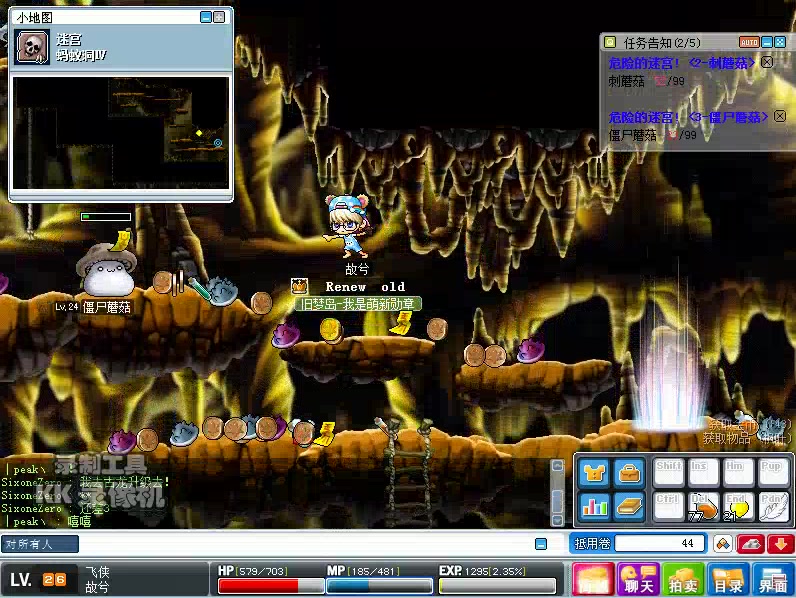Activate the Pdn quickslot feather skill
This screenshot has height=598, width=796.
click(x=773, y=506)
